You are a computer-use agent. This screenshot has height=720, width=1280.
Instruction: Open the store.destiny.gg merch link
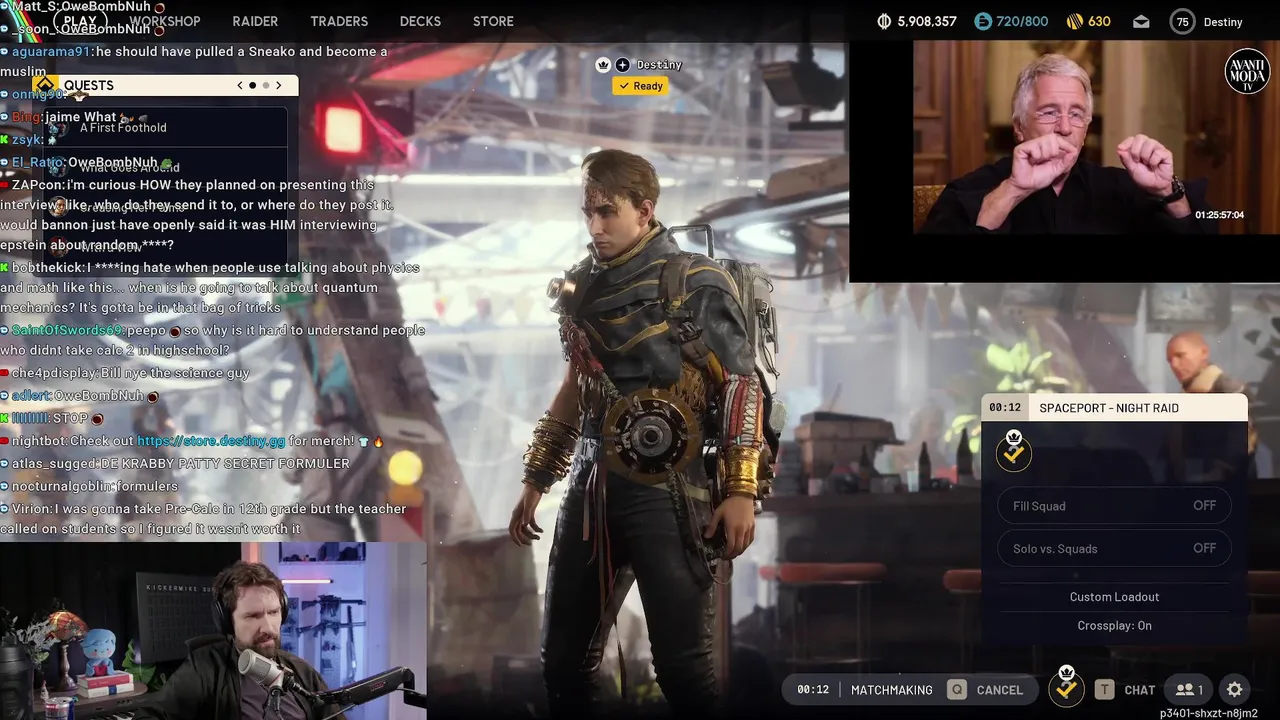[211, 441]
